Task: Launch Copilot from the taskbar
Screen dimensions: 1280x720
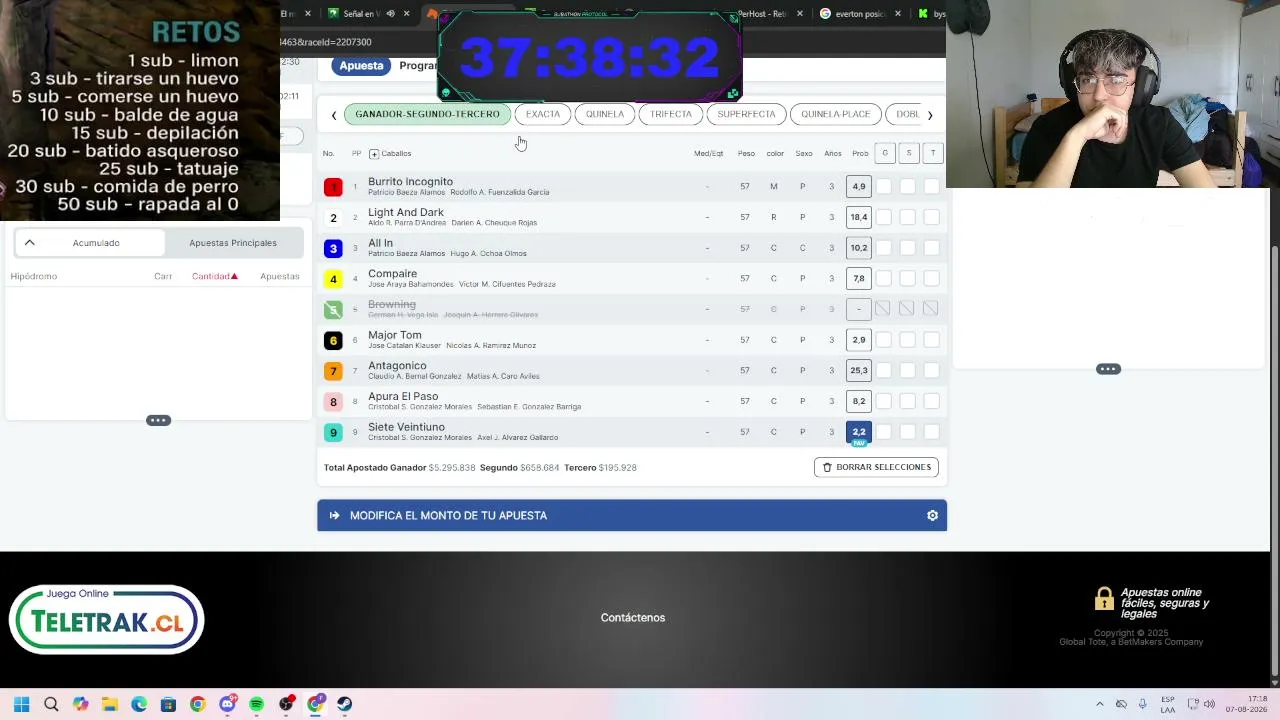Action: [80, 704]
